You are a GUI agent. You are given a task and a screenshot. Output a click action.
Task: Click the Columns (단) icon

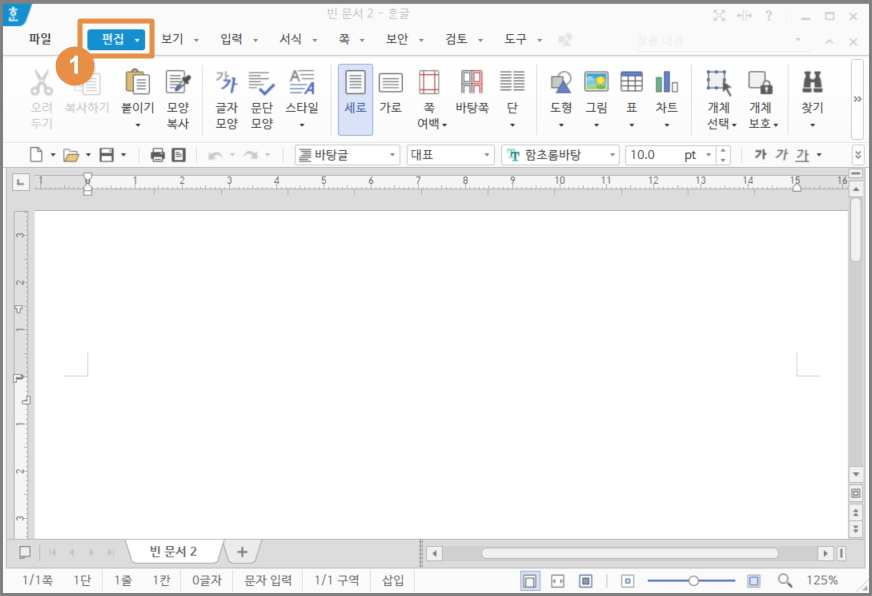(x=512, y=81)
